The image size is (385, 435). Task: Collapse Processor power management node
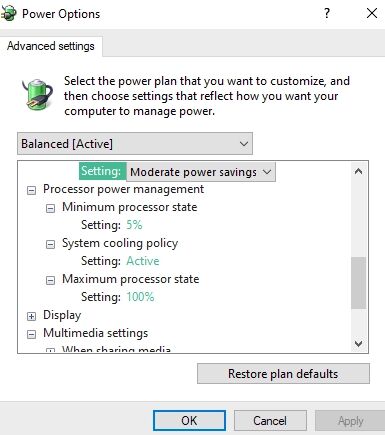click(x=31, y=191)
